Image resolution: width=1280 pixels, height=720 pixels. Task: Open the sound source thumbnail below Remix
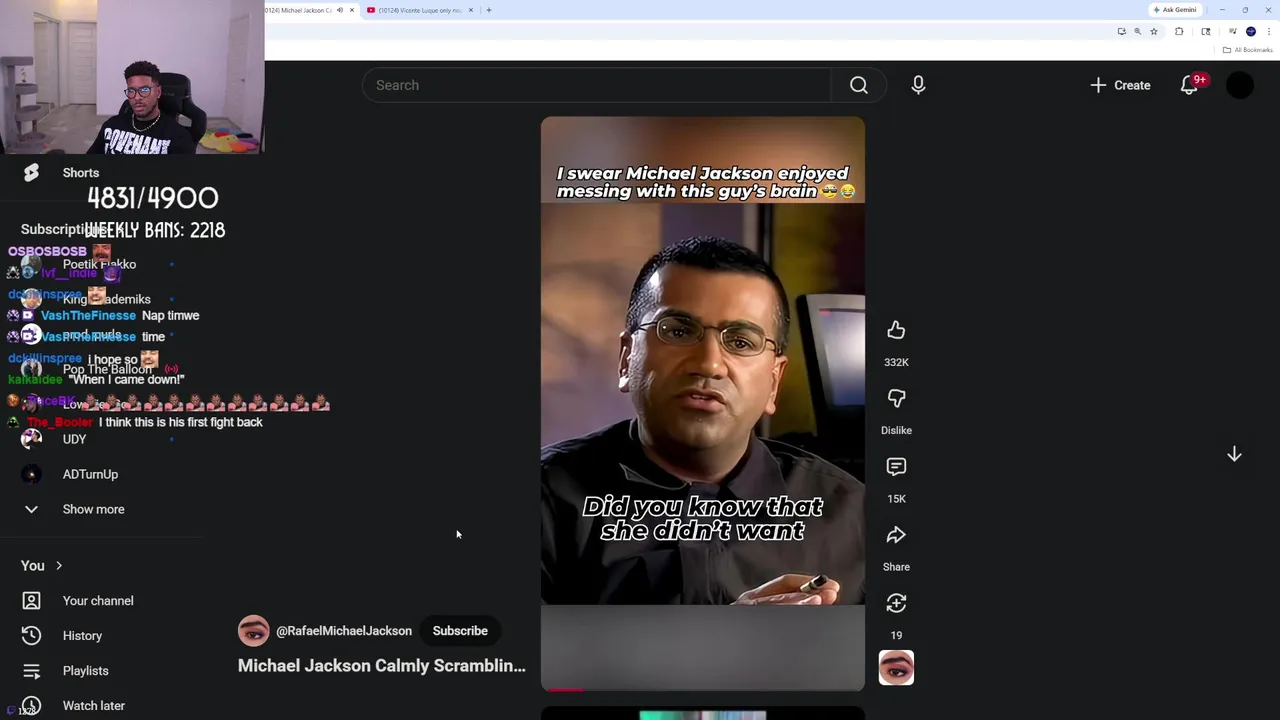click(x=896, y=668)
